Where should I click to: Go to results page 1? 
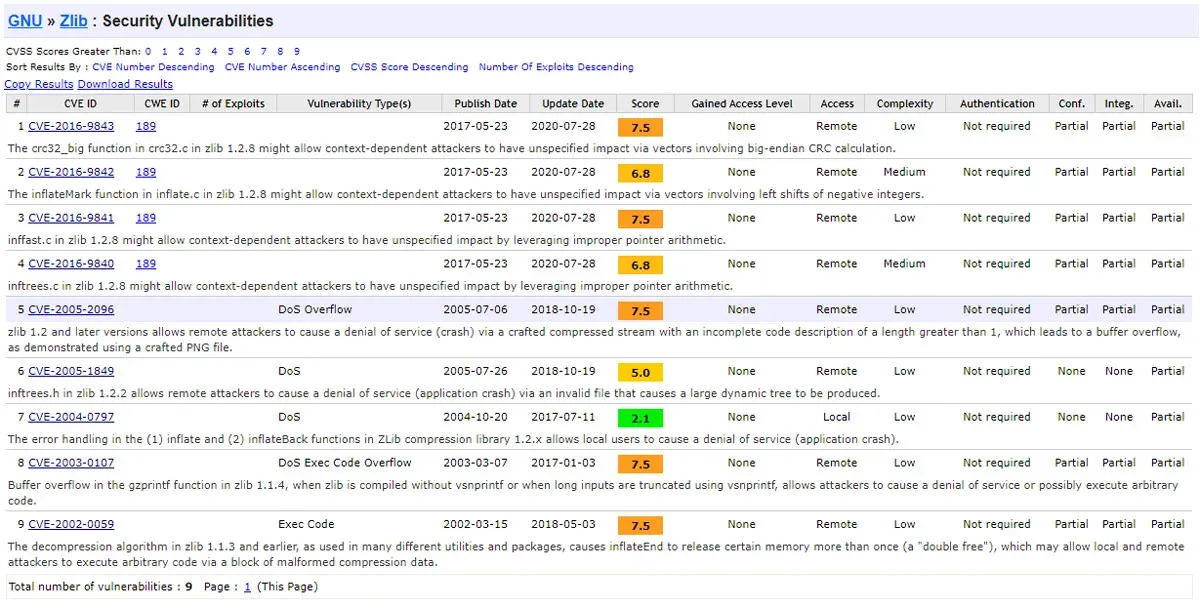click(247, 586)
